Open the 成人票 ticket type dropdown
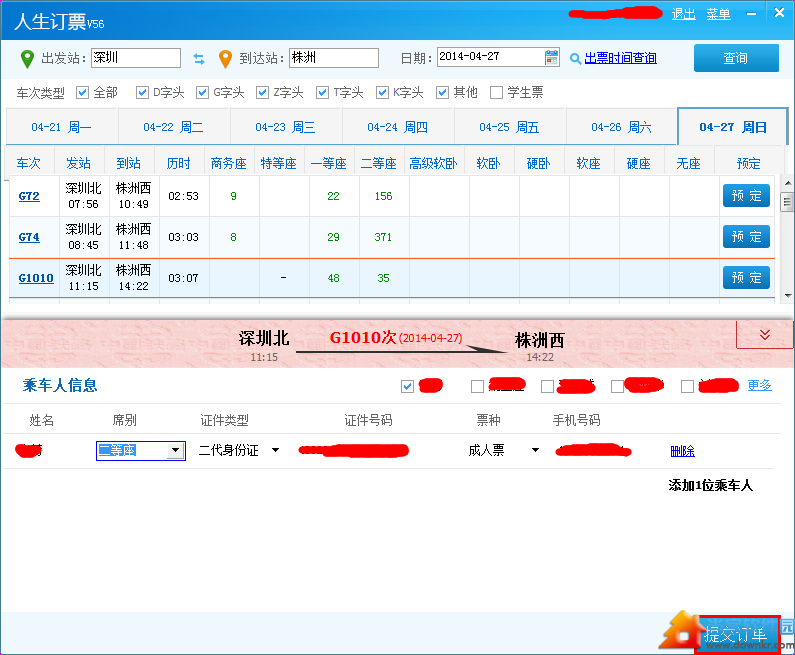 [x=535, y=451]
